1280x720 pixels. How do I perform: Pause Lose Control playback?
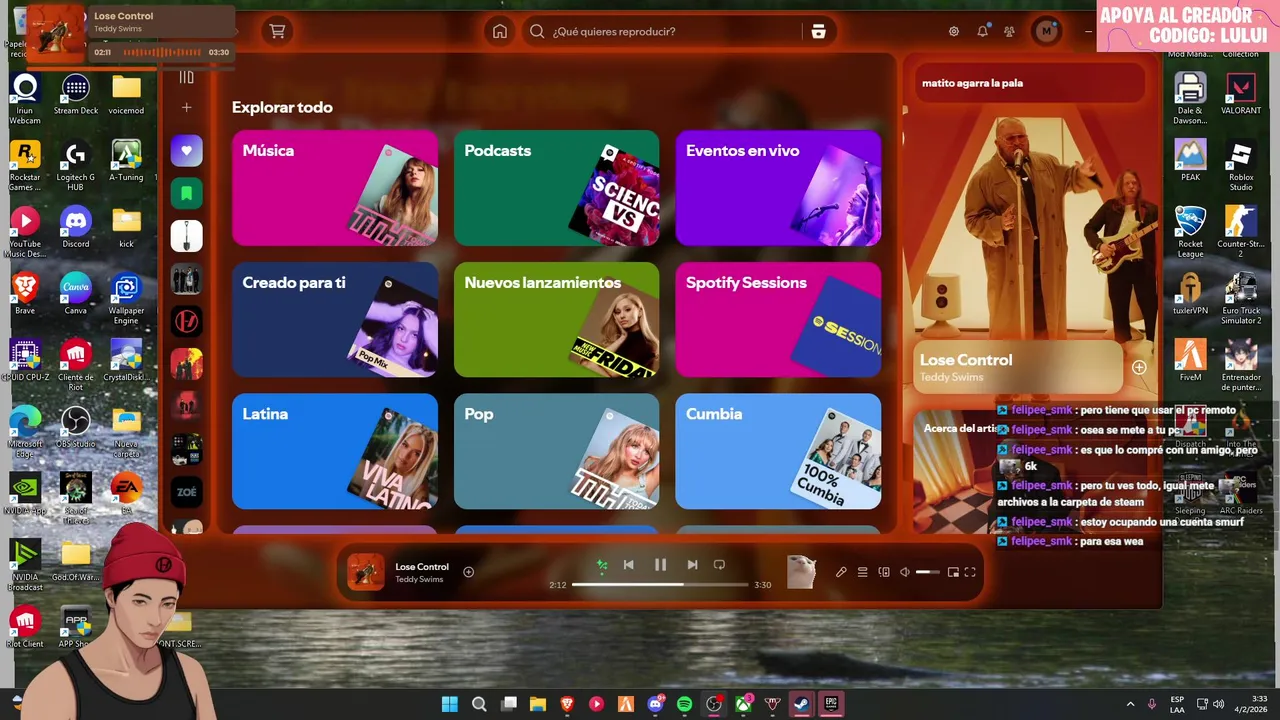pyautogui.click(x=660, y=565)
